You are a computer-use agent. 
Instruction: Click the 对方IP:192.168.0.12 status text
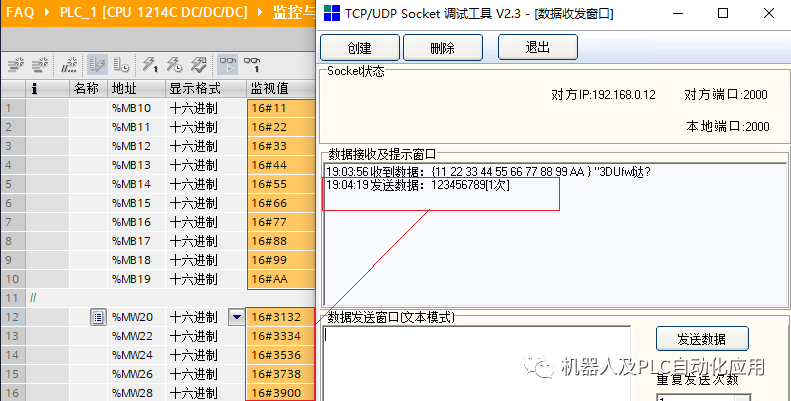point(603,95)
